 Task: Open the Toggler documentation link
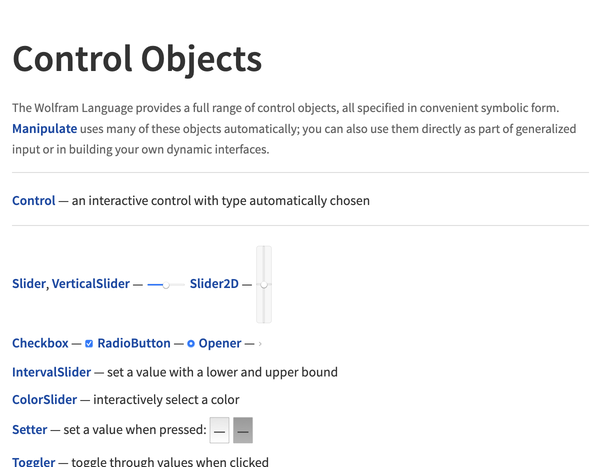point(34,461)
